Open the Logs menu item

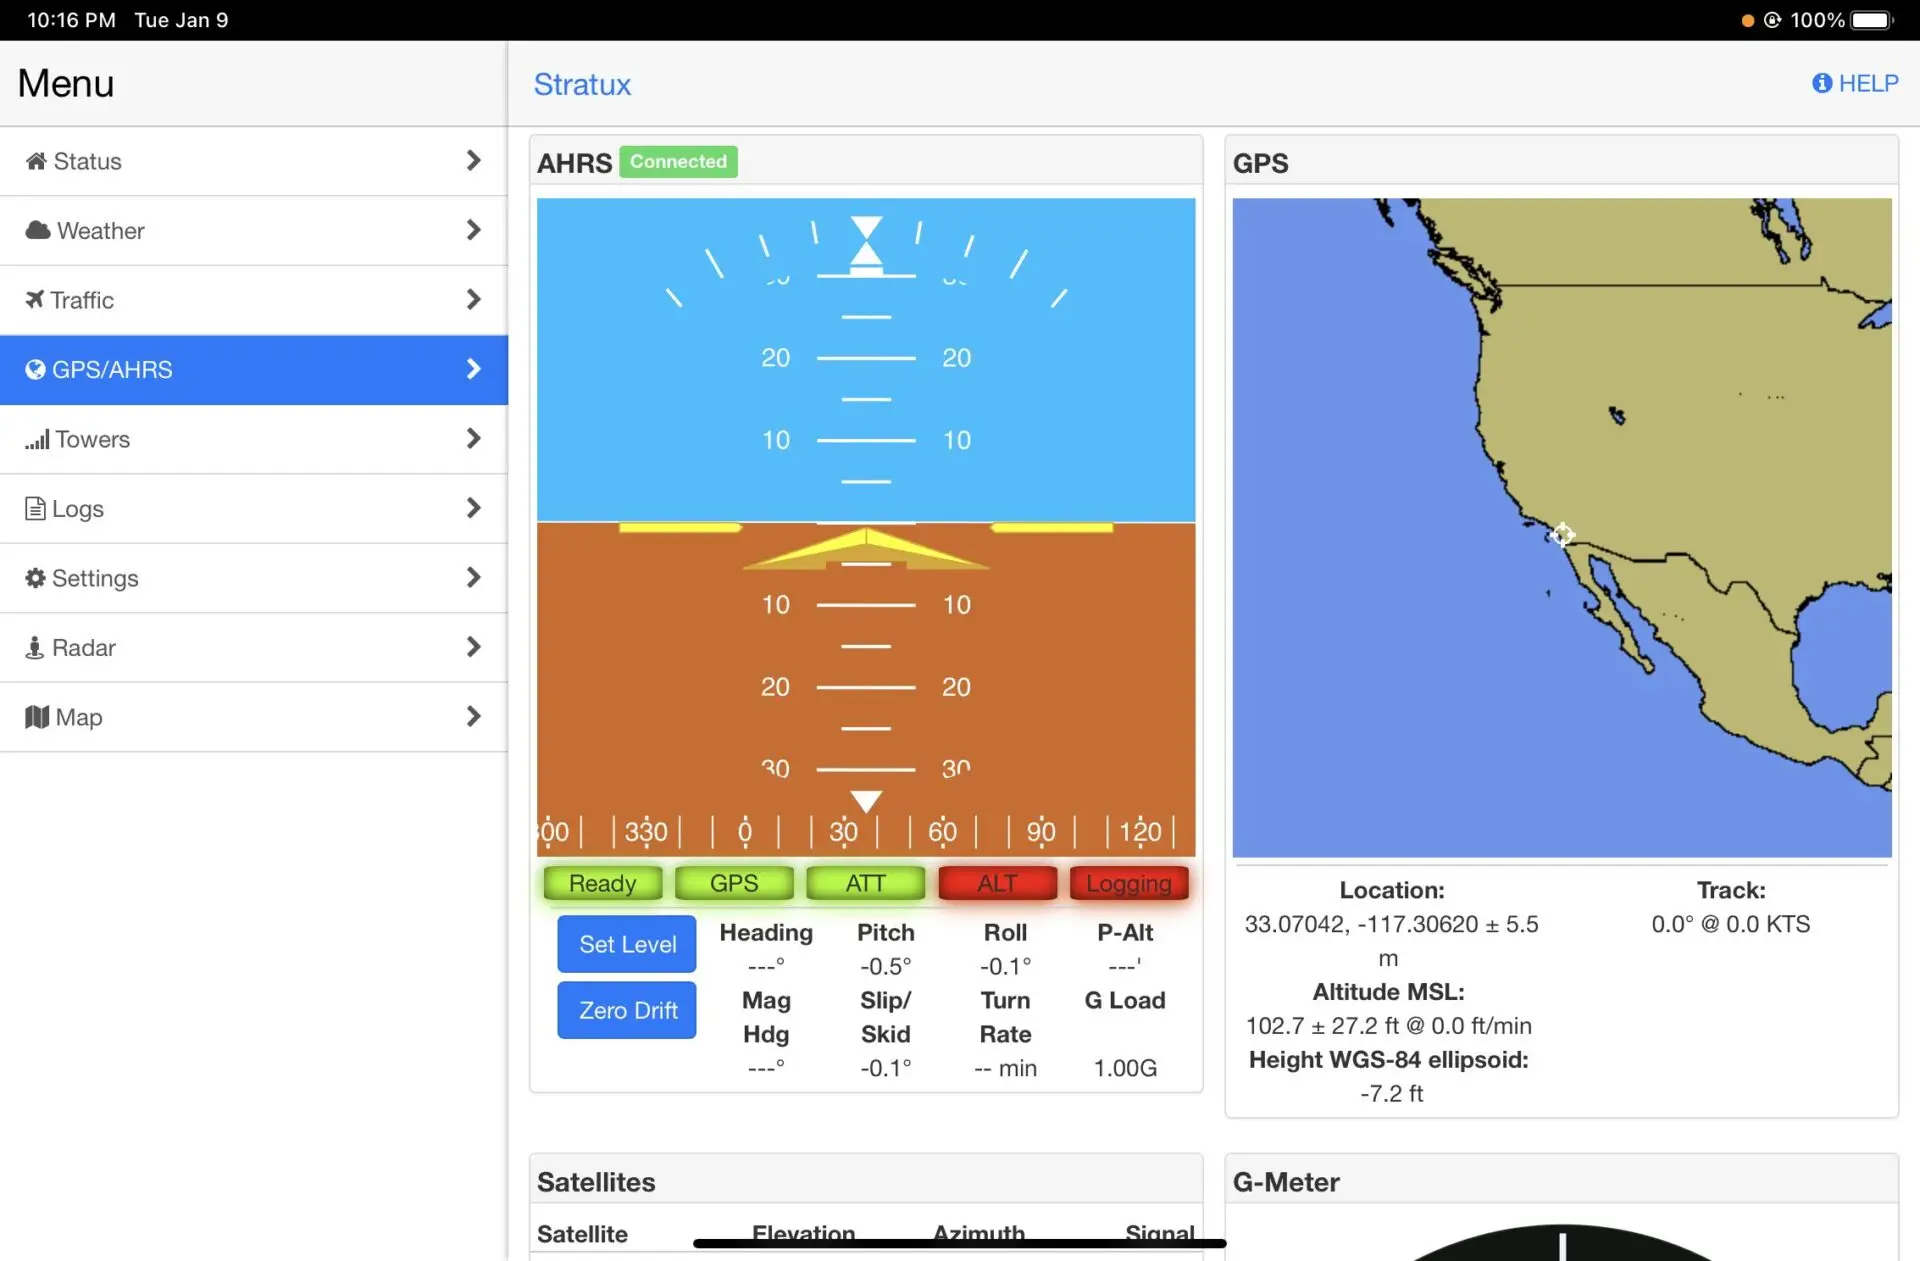254,508
